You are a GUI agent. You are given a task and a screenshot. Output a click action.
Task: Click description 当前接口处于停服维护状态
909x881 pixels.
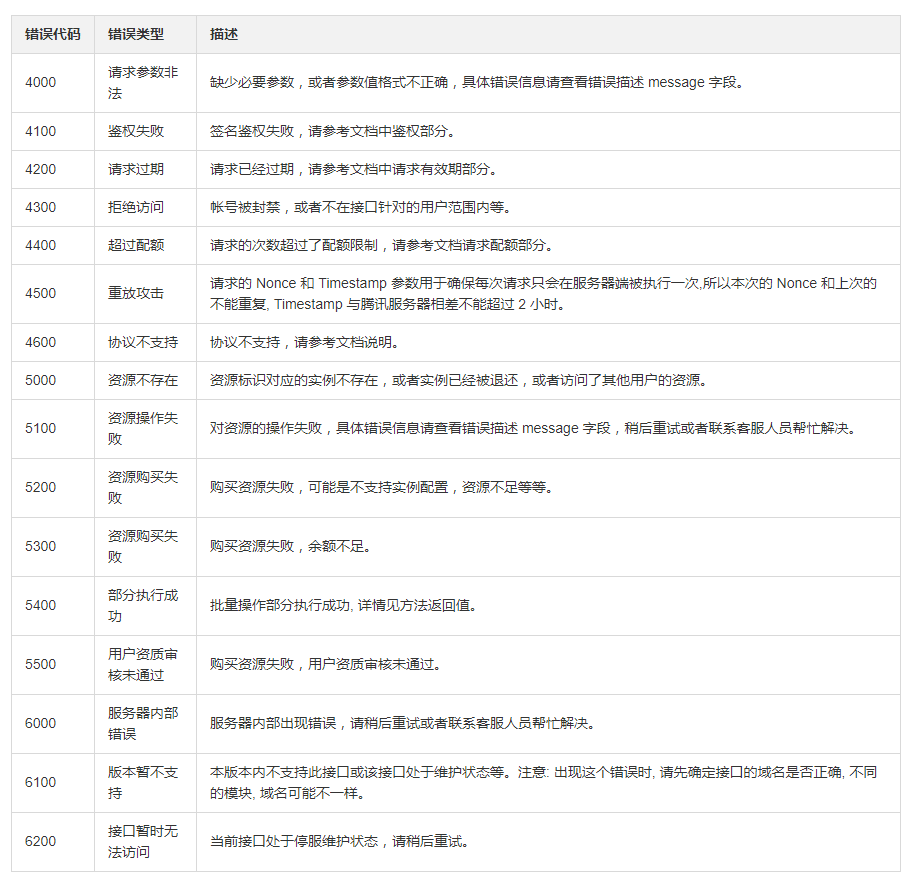click(x=339, y=841)
